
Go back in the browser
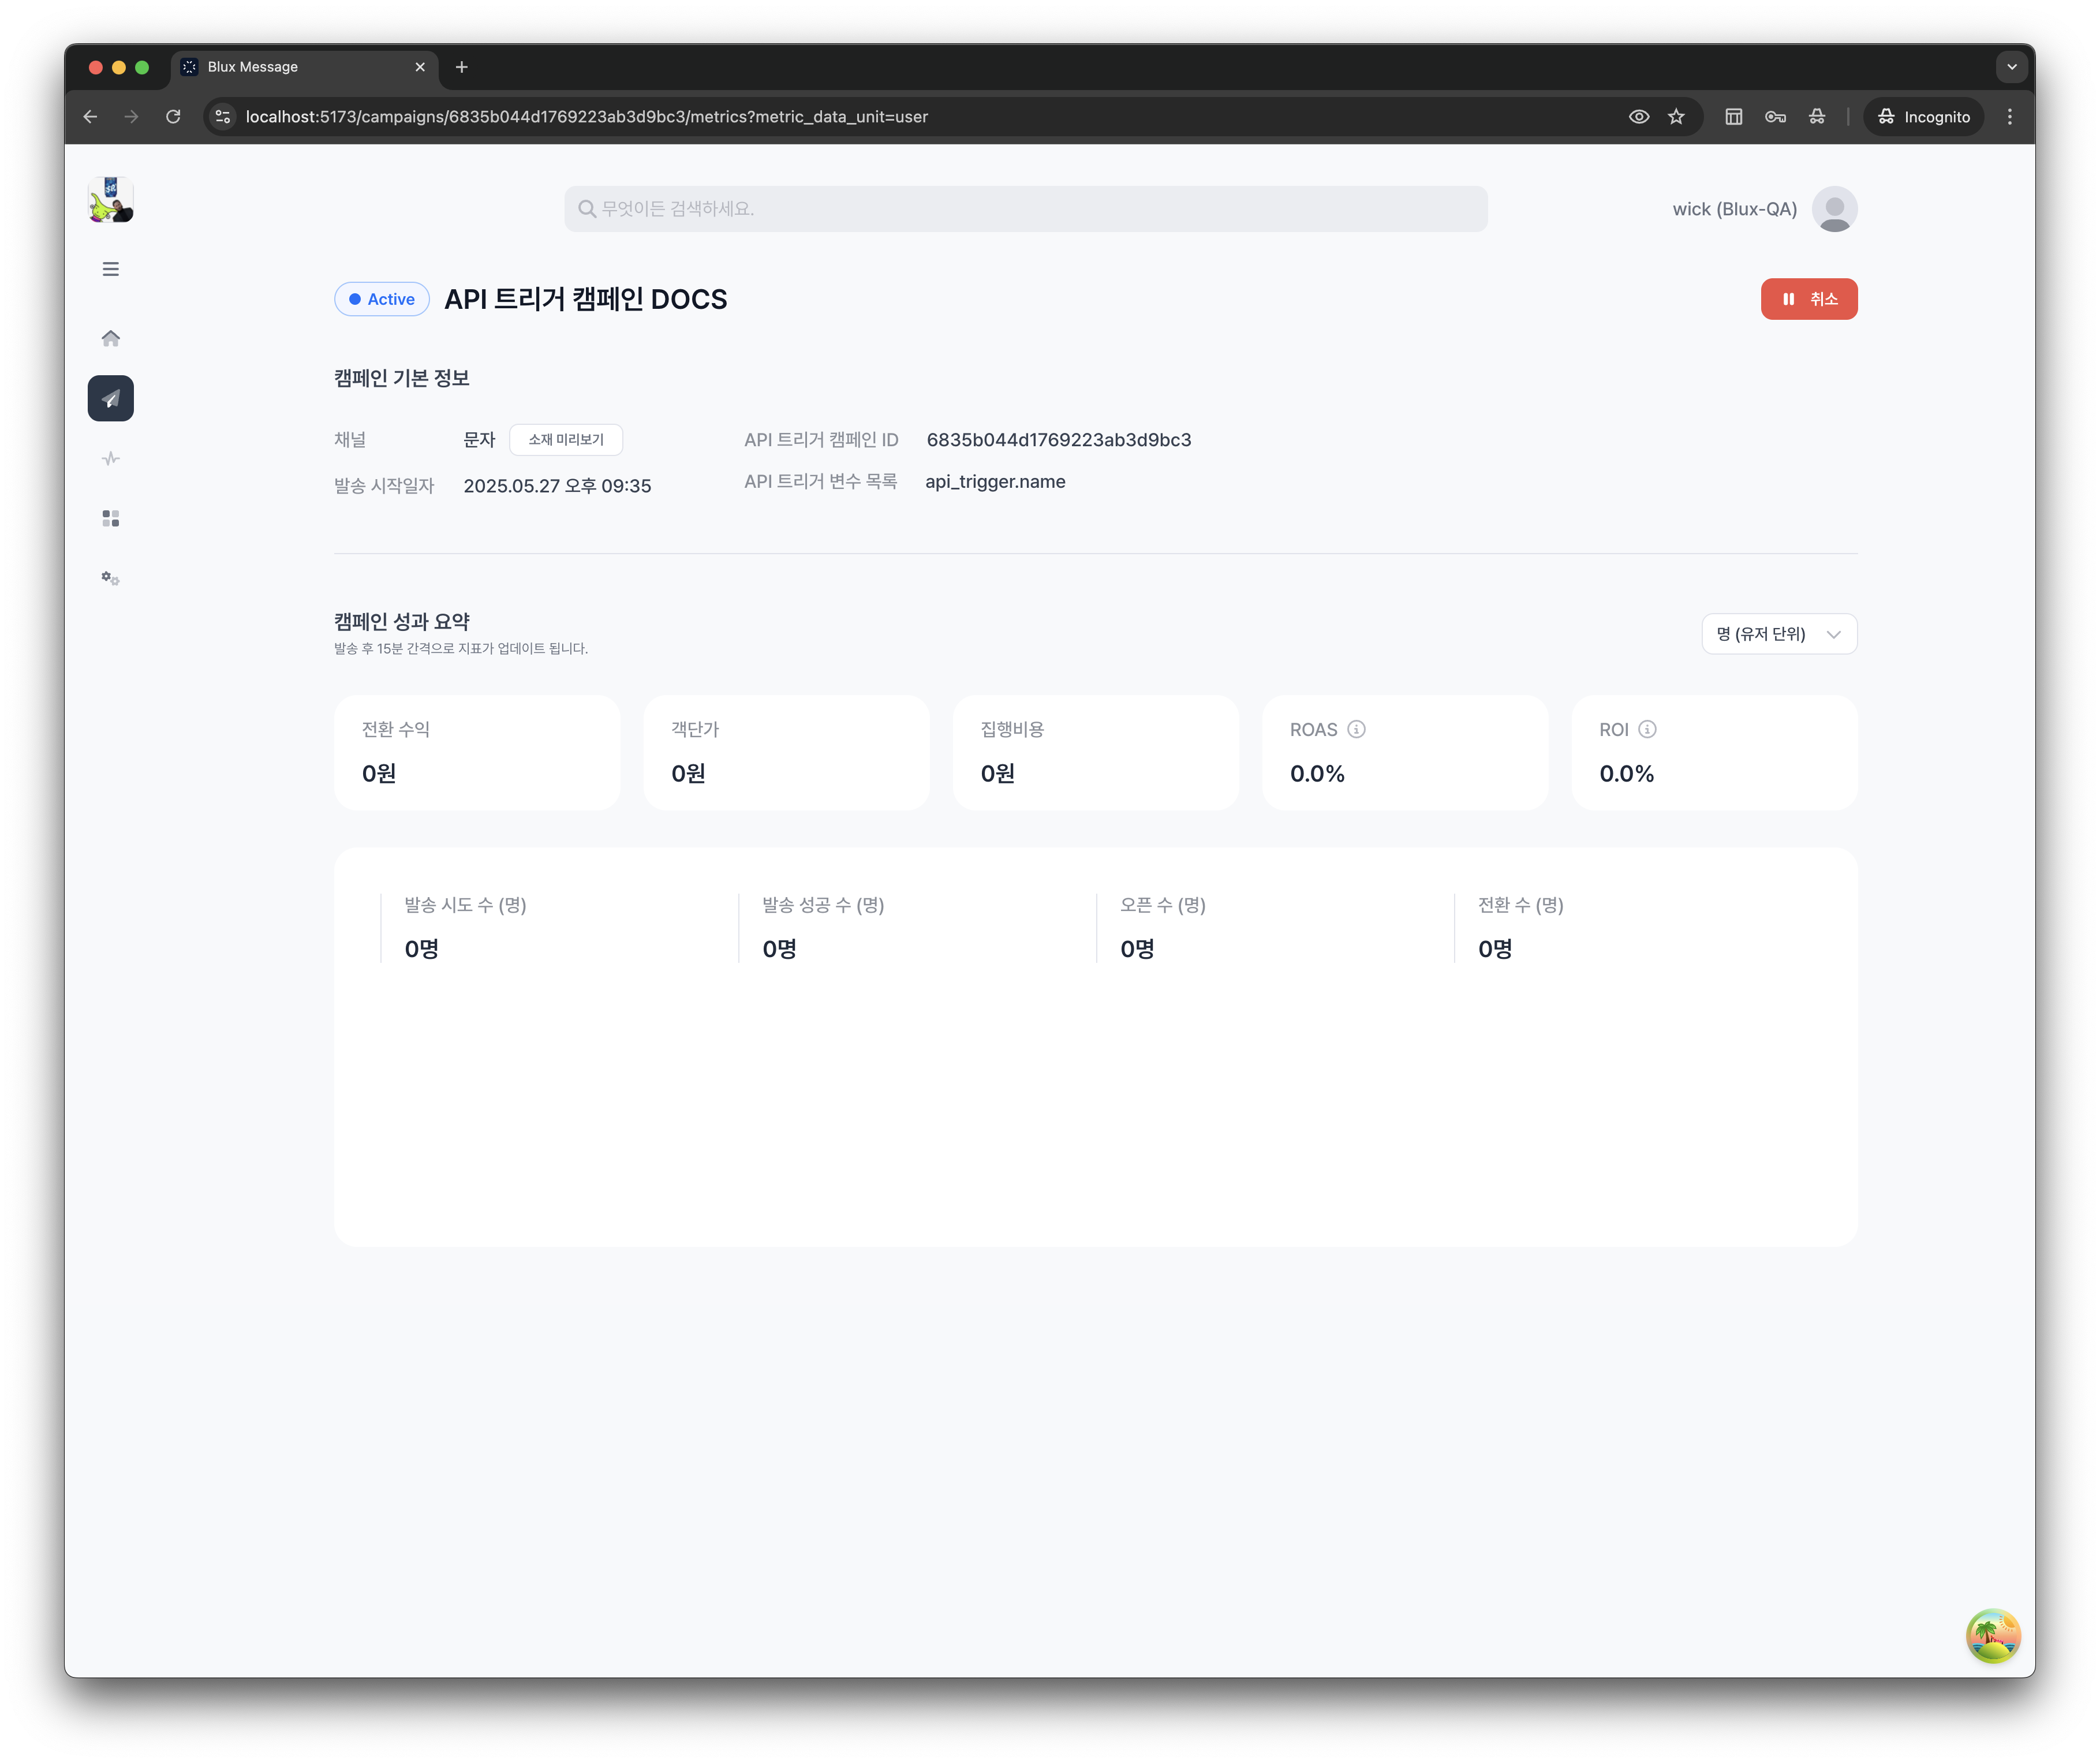click(x=90, y=117)
